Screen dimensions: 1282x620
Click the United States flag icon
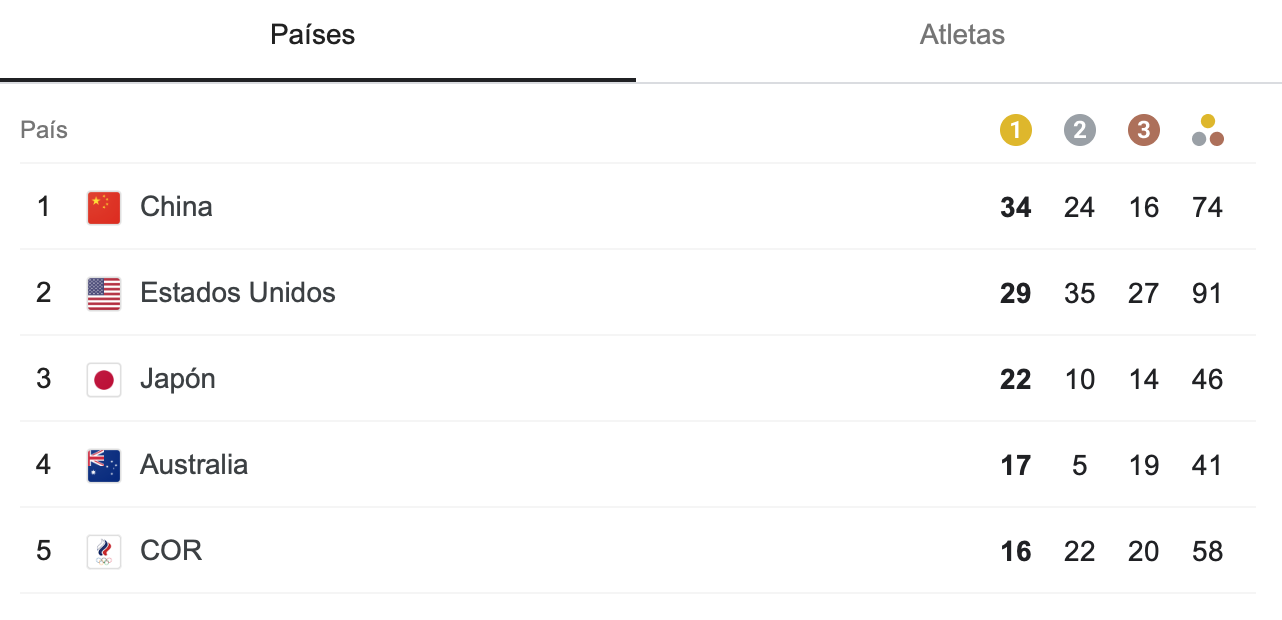[x=104, y=293]
